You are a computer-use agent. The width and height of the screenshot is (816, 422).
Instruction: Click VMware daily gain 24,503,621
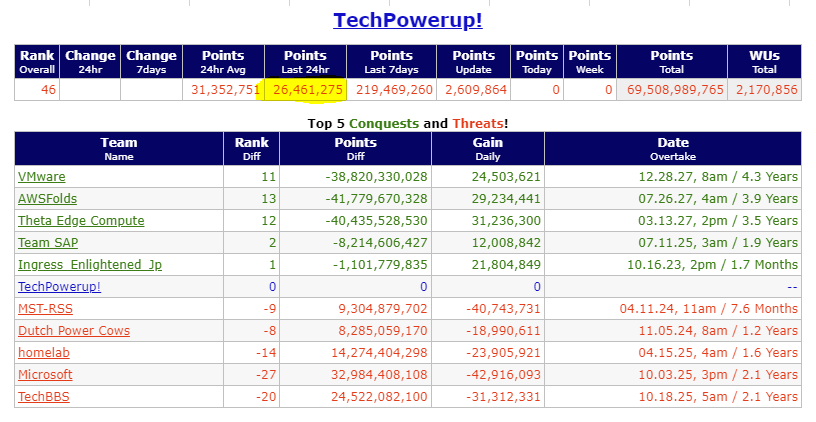506,177
